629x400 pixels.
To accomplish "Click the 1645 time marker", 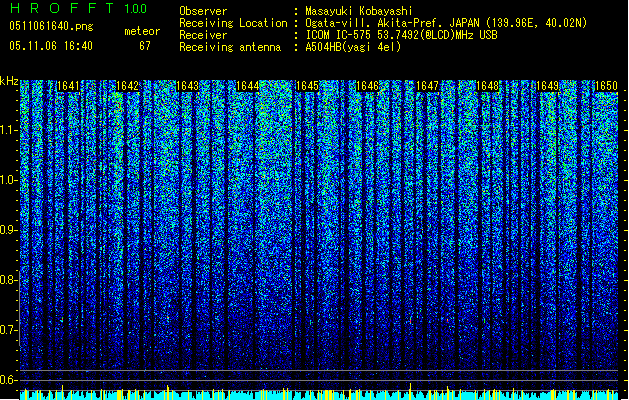I will (307, 86).
